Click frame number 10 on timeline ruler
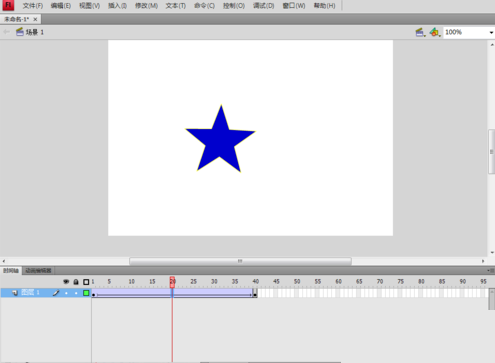The height and width of the screenshot is (363, 495). (x=132, y=282)
